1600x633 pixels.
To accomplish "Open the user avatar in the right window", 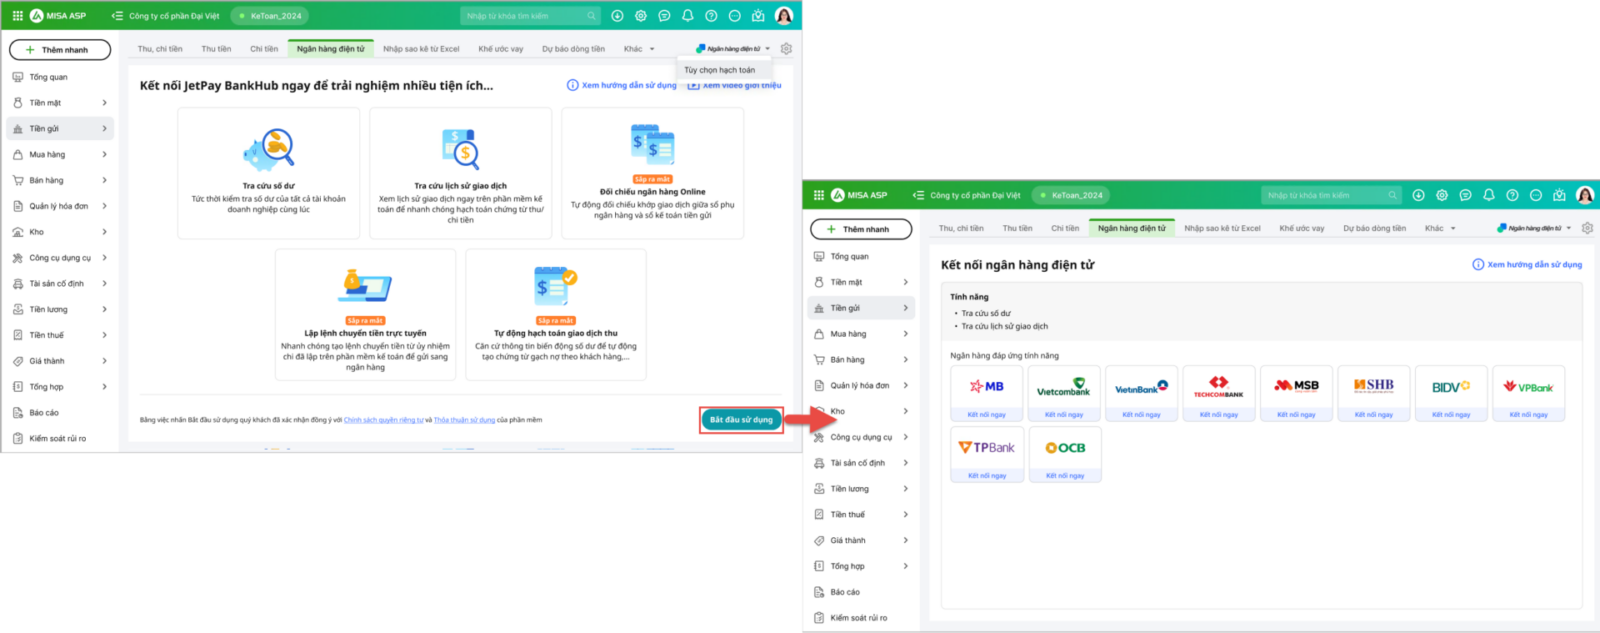I will coord(1585,195).
